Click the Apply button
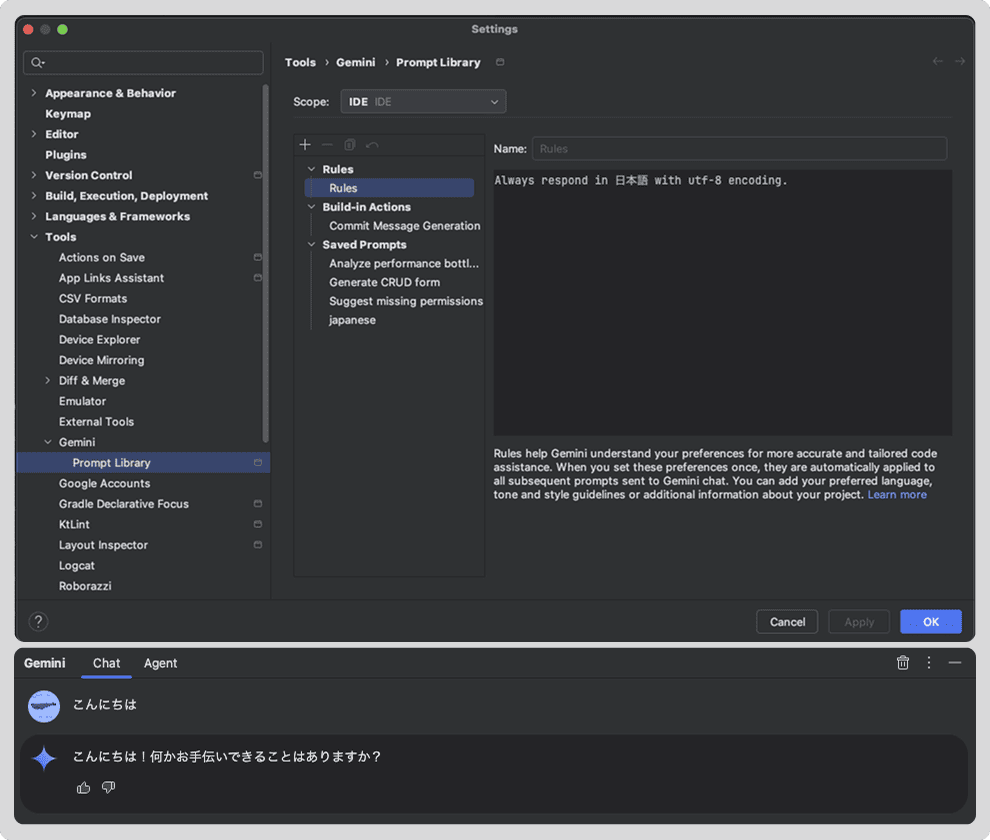This screenshot has height=840, width=990. point(859,622)
